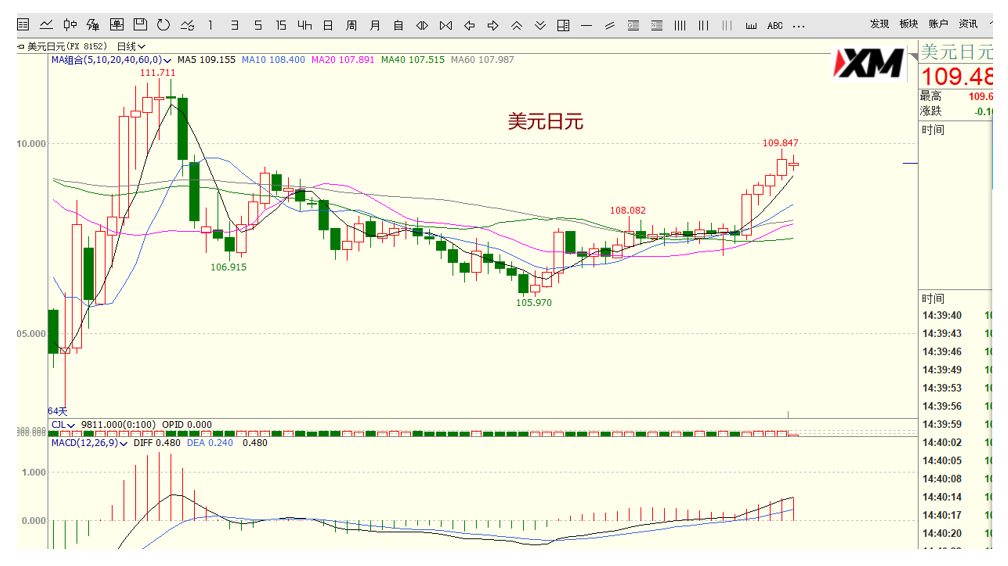Click the second gray panel icon
The image size is (1008, 566).
(x=656, y=26)
